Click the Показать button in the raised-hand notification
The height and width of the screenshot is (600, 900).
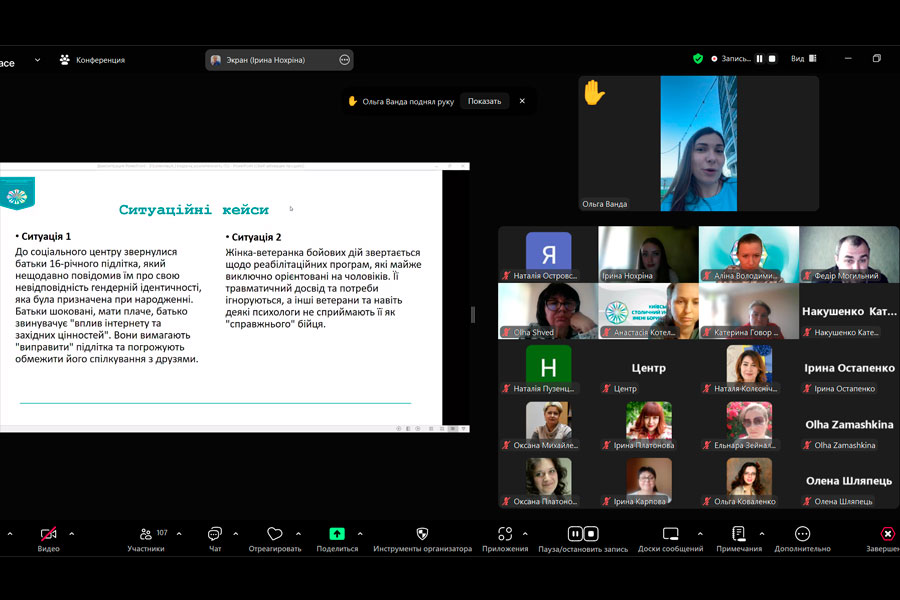coord(484,101)
